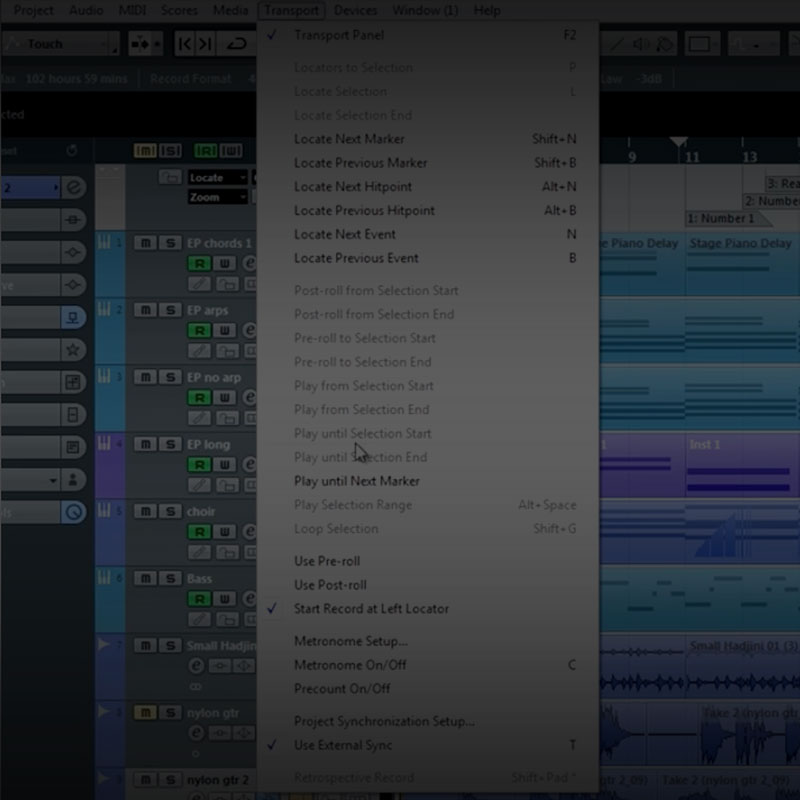The width and height of the screenshot is (800, 800).
Task: Click the star icon in inspector
Action: point(73,350)
